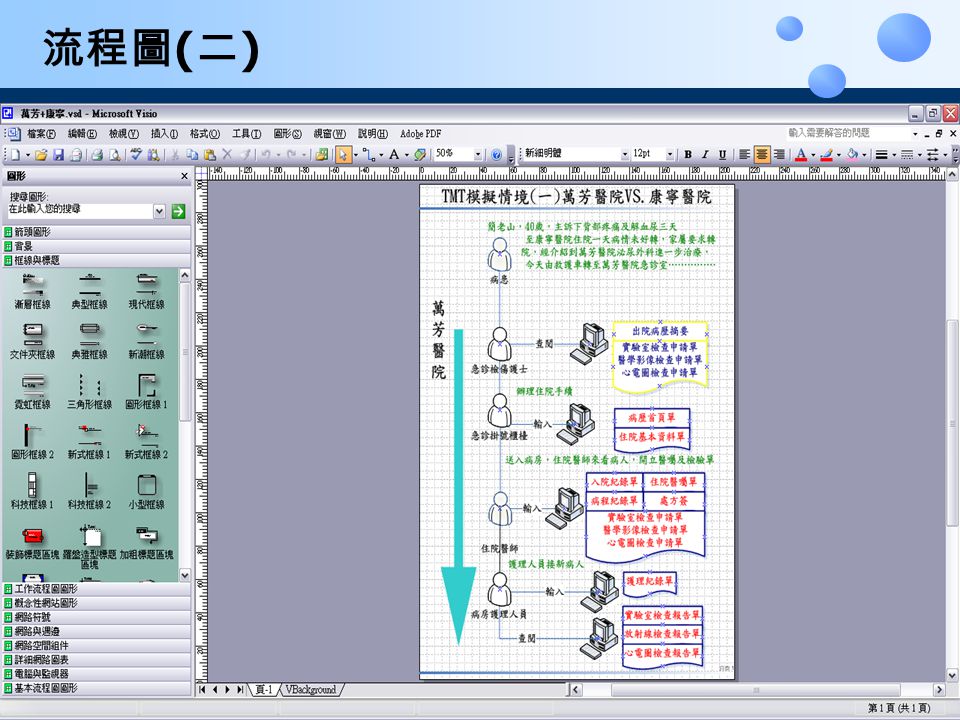Click the Line Color pen icon
The height and width of the screenshot is (720, 960).
point(827,155)
